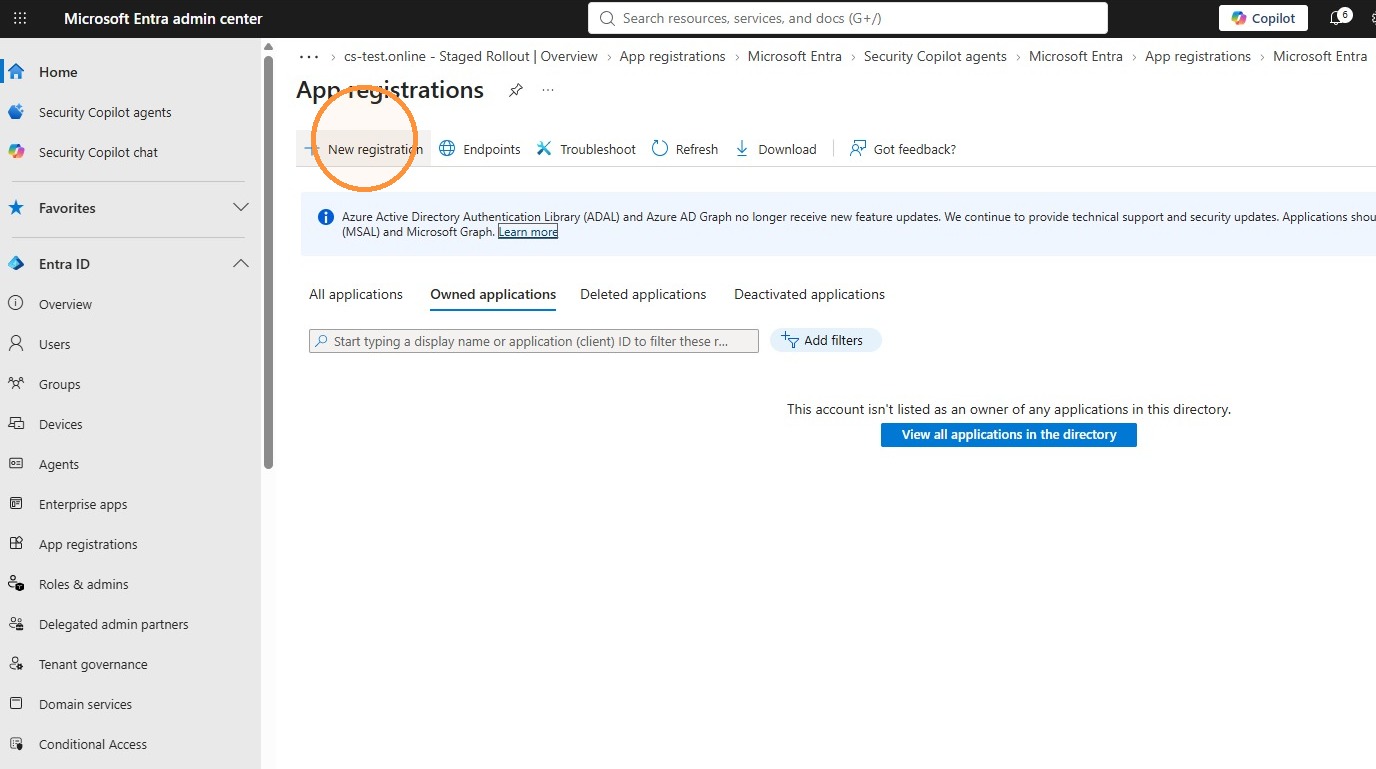Click the Groups people icon
The height and width of the screenshot is (769, 1376).
click(16, 384)
